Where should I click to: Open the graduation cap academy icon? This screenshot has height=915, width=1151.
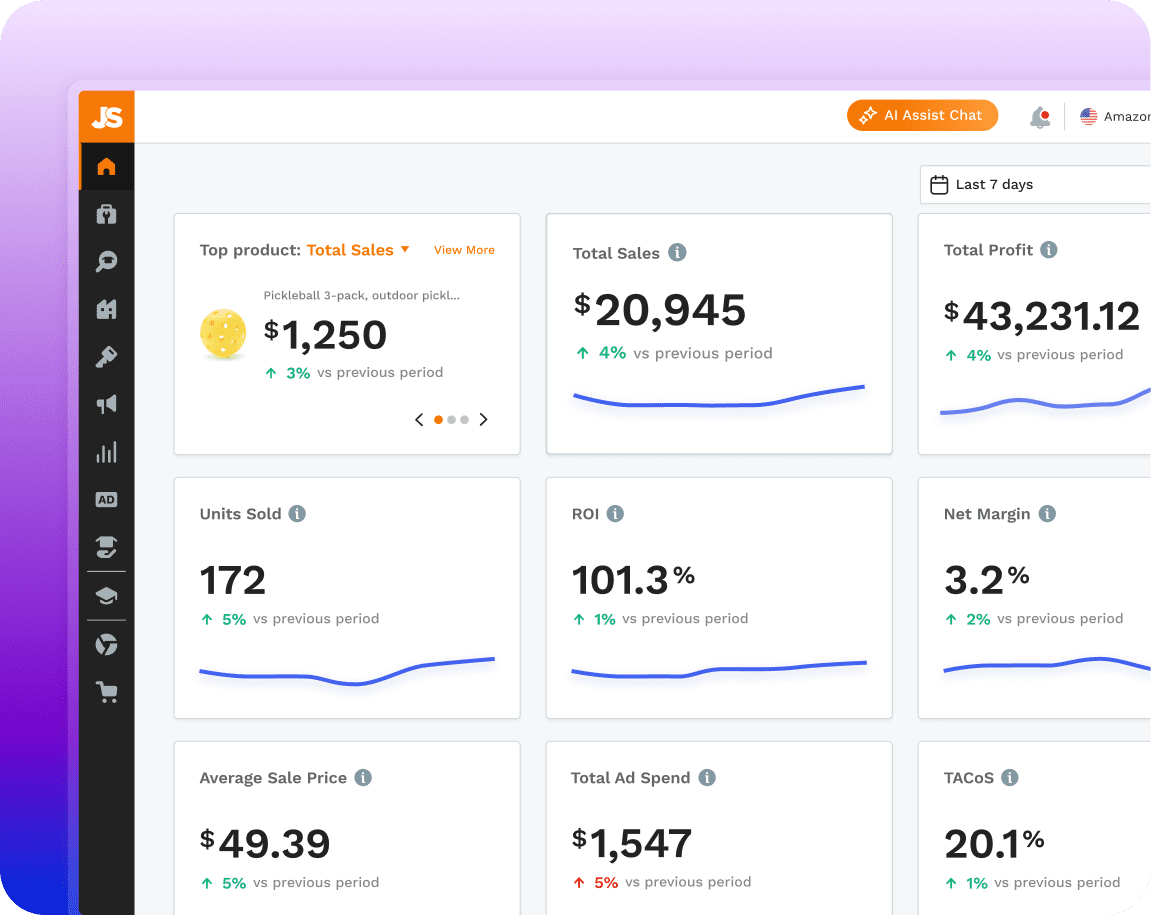pos(106,596)
